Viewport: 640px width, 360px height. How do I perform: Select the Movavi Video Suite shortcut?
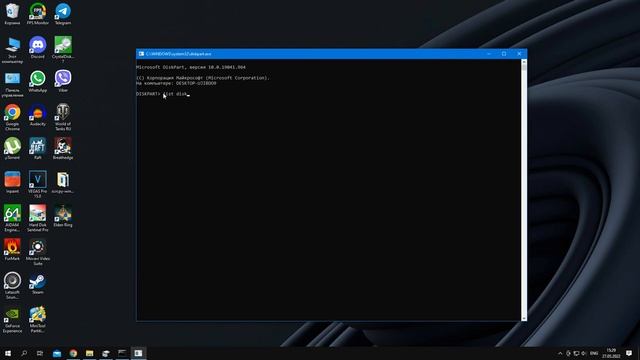pyautogui.click(x=38, y=252)
